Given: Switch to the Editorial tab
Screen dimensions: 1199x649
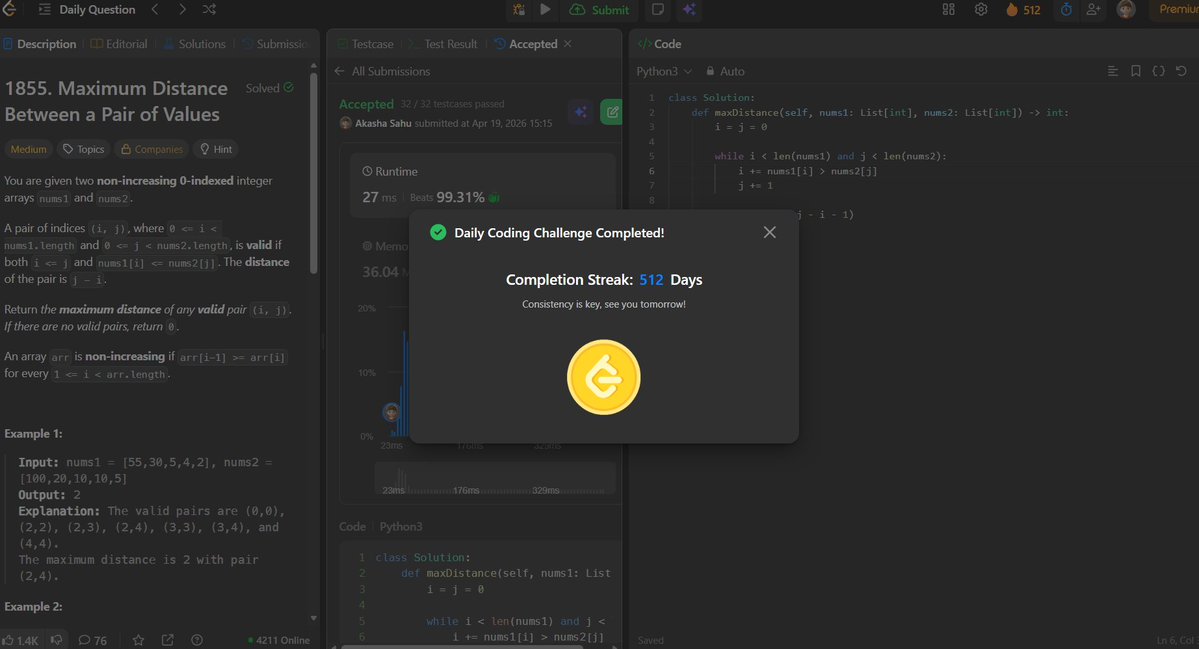Looking at the screenshot, I should coord(119,44).
